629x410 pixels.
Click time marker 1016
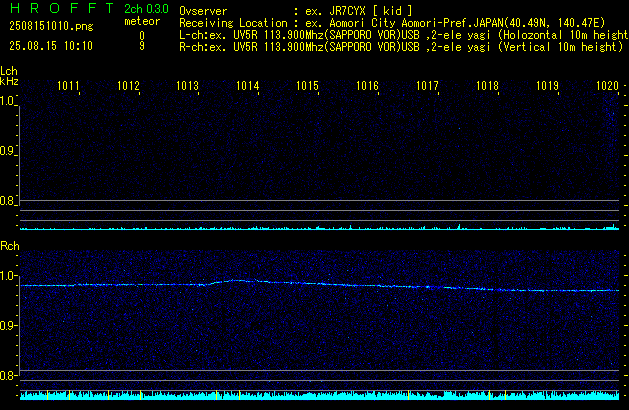click(367, 86)
